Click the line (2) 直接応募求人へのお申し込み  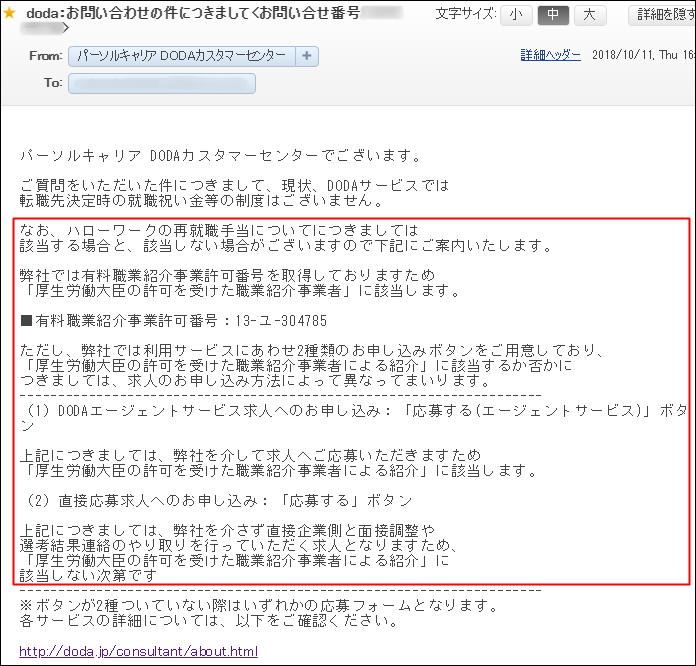coord(219,501)
